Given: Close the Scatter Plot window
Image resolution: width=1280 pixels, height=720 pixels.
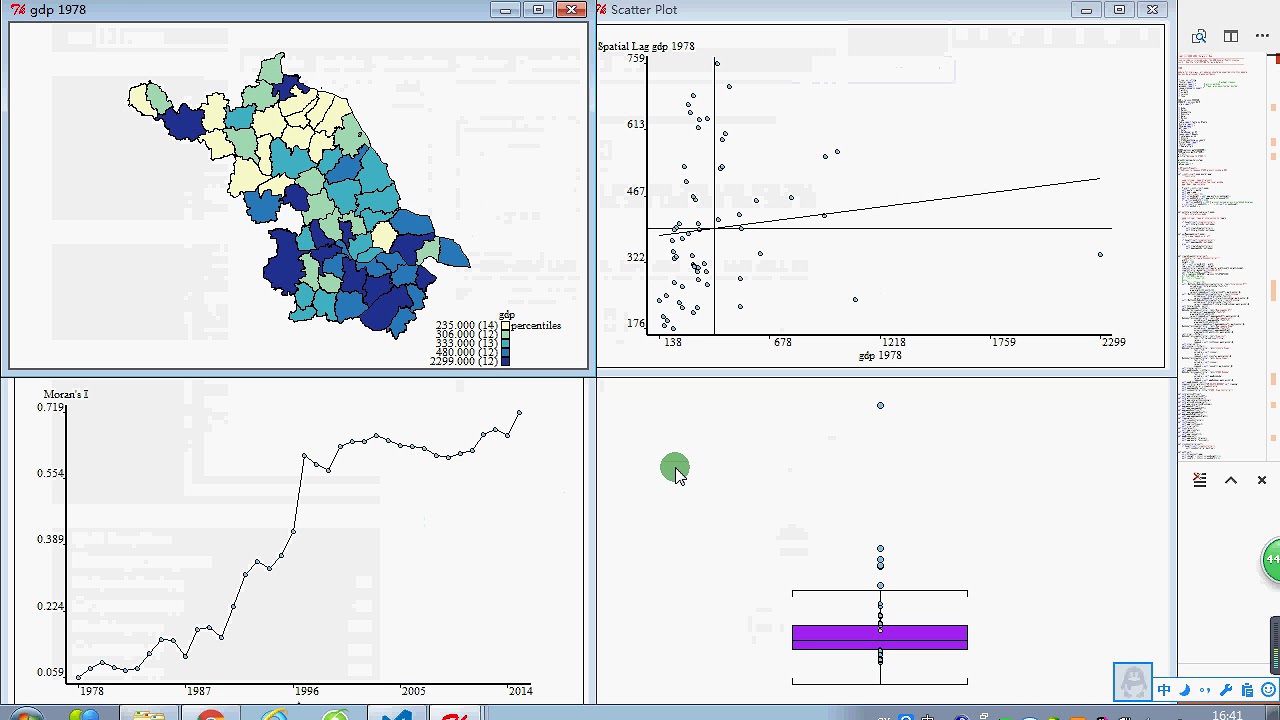Looking at the screenshot, I should (1152, 10).
